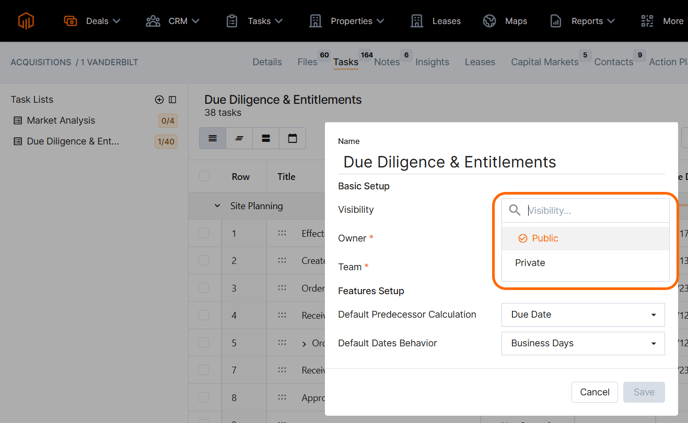Check the checkbox for row 3
The width and height of the screenshot is (688, 423).
pyautogui.click(x=204, y=288)
